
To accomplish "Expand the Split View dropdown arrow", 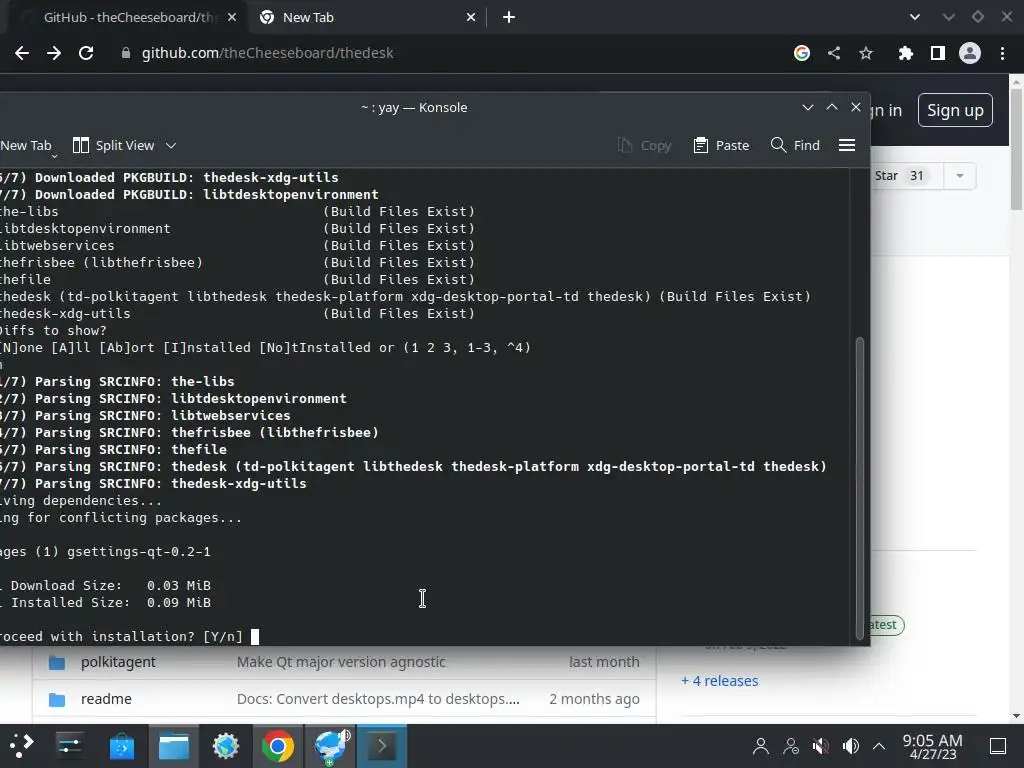I will 171,146.
